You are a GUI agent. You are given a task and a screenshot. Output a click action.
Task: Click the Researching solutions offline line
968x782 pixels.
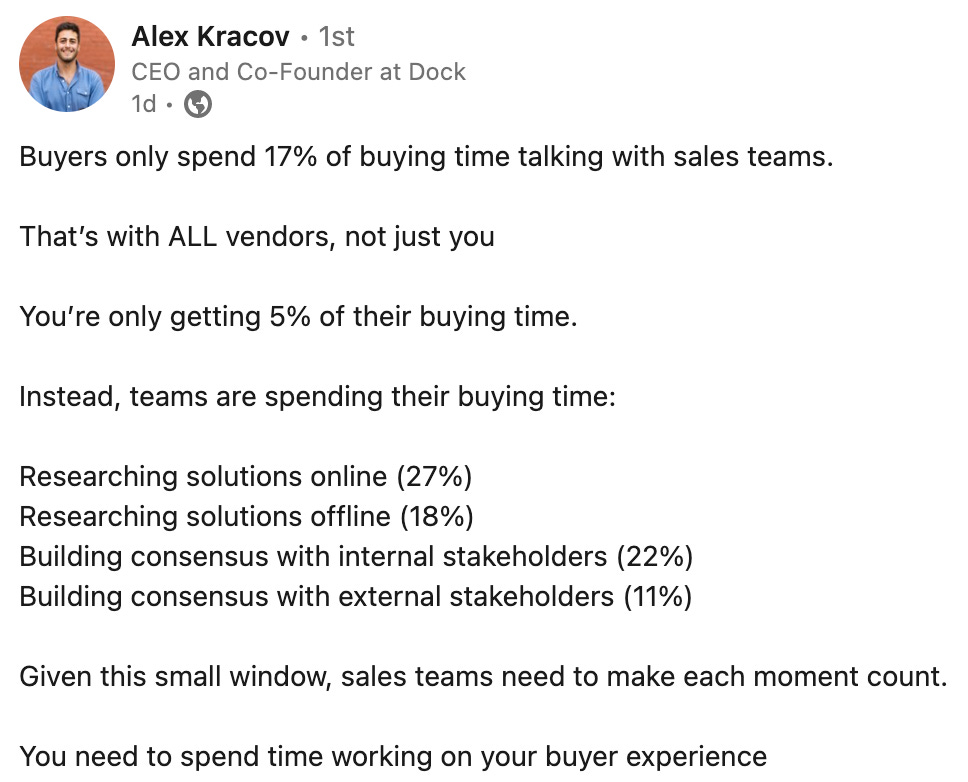(248, 517)
